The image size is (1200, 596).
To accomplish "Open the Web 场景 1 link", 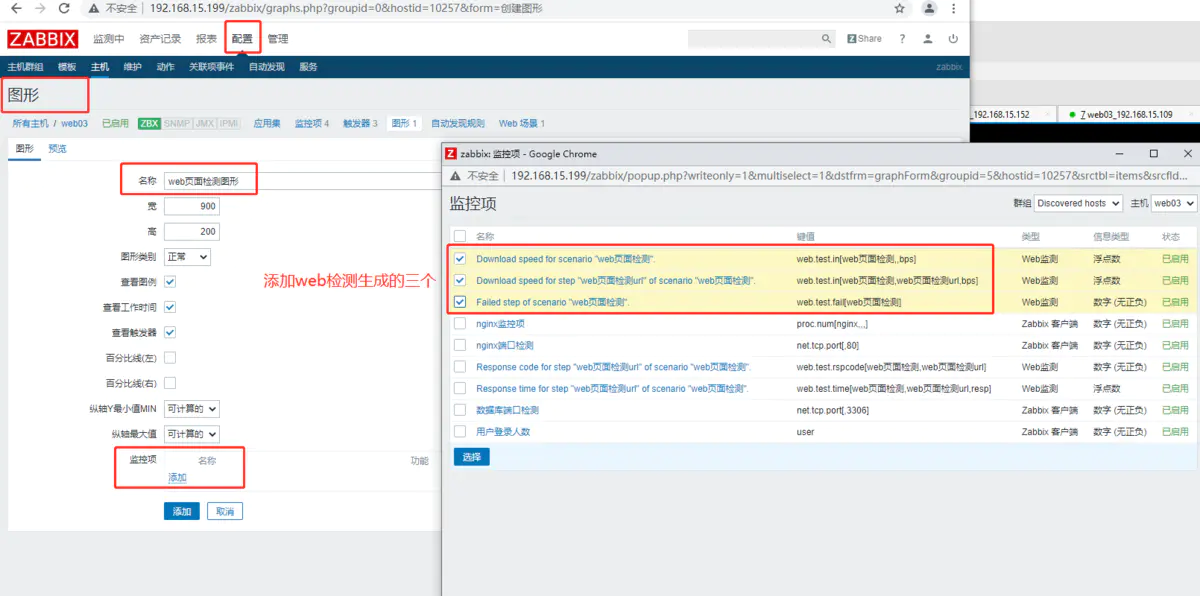I will click(522, 124).
